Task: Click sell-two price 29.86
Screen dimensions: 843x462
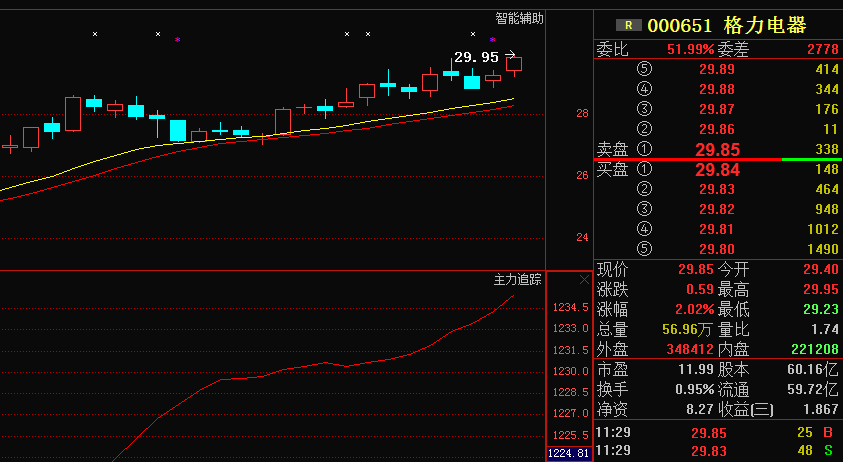Action: coord(717,129)
